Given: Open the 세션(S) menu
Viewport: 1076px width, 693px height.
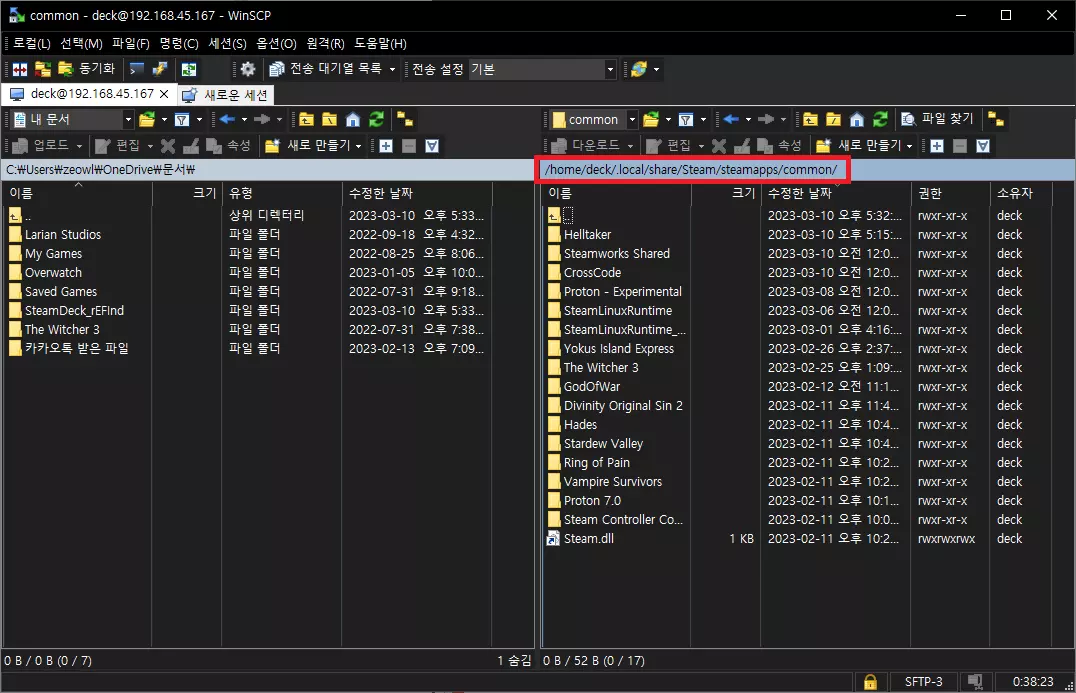Looking at the screenshot, I should (x=227, y=43).
